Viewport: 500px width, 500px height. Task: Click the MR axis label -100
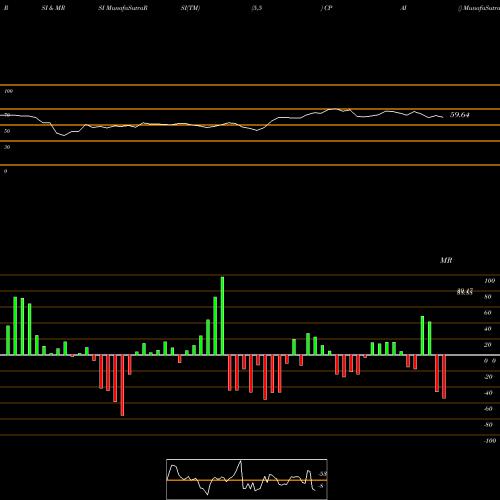click(x=490, y=441)
